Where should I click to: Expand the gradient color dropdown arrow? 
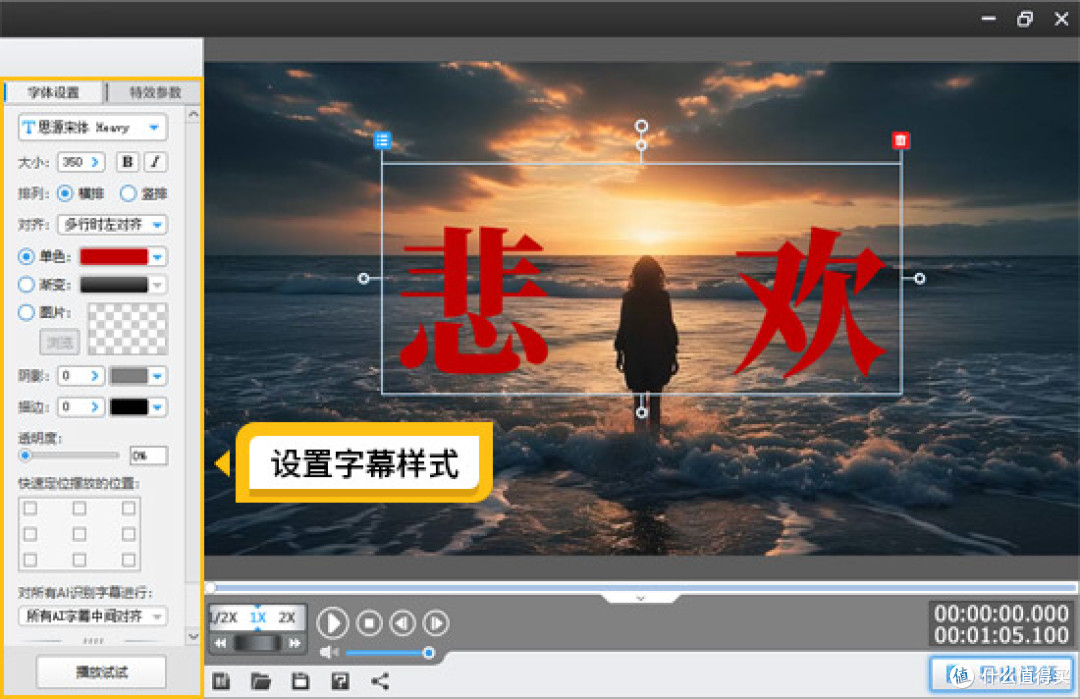(158, 284)
